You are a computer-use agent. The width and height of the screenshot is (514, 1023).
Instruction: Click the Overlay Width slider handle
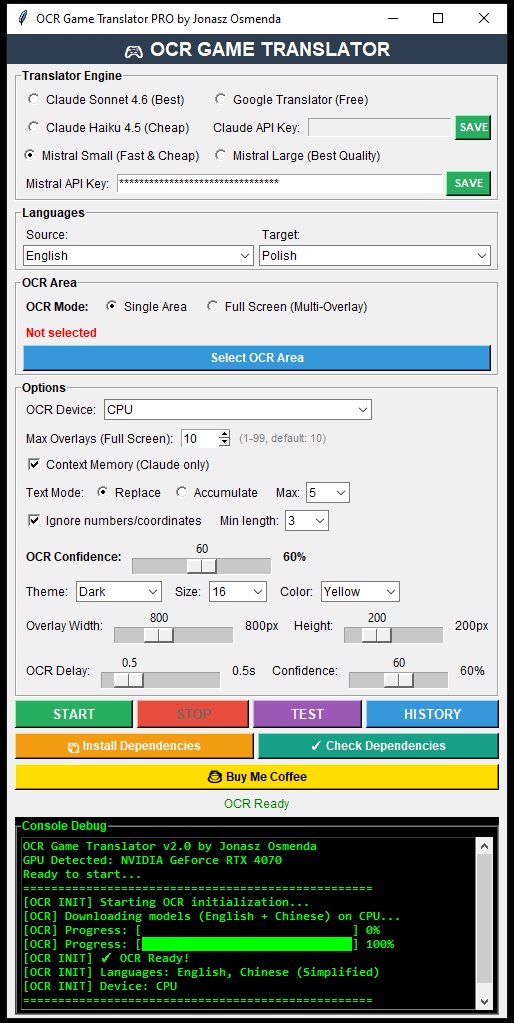click(159, 635)
